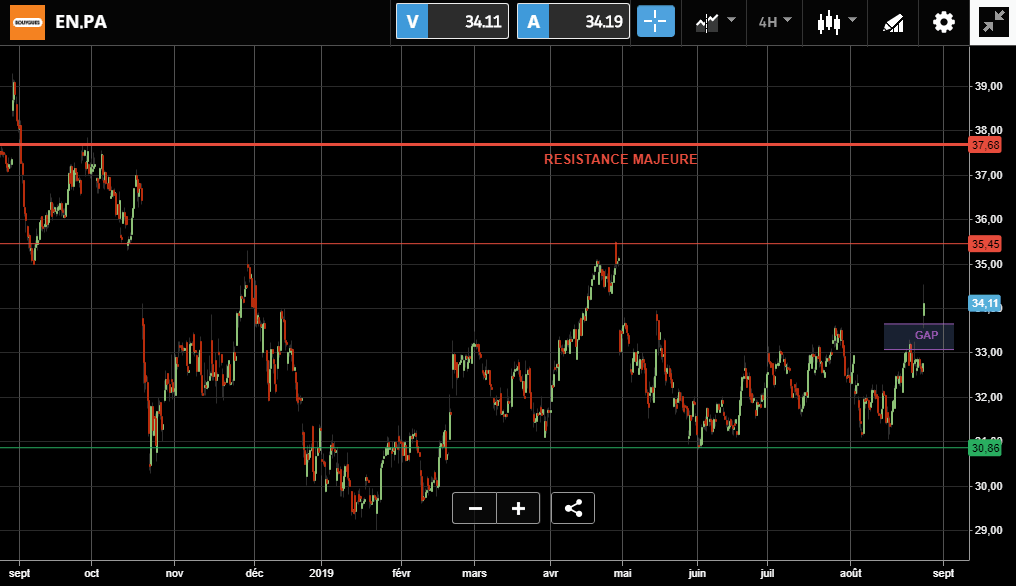
Task: Click the blue 34,11 current price tag
Action: pos(985,303)
